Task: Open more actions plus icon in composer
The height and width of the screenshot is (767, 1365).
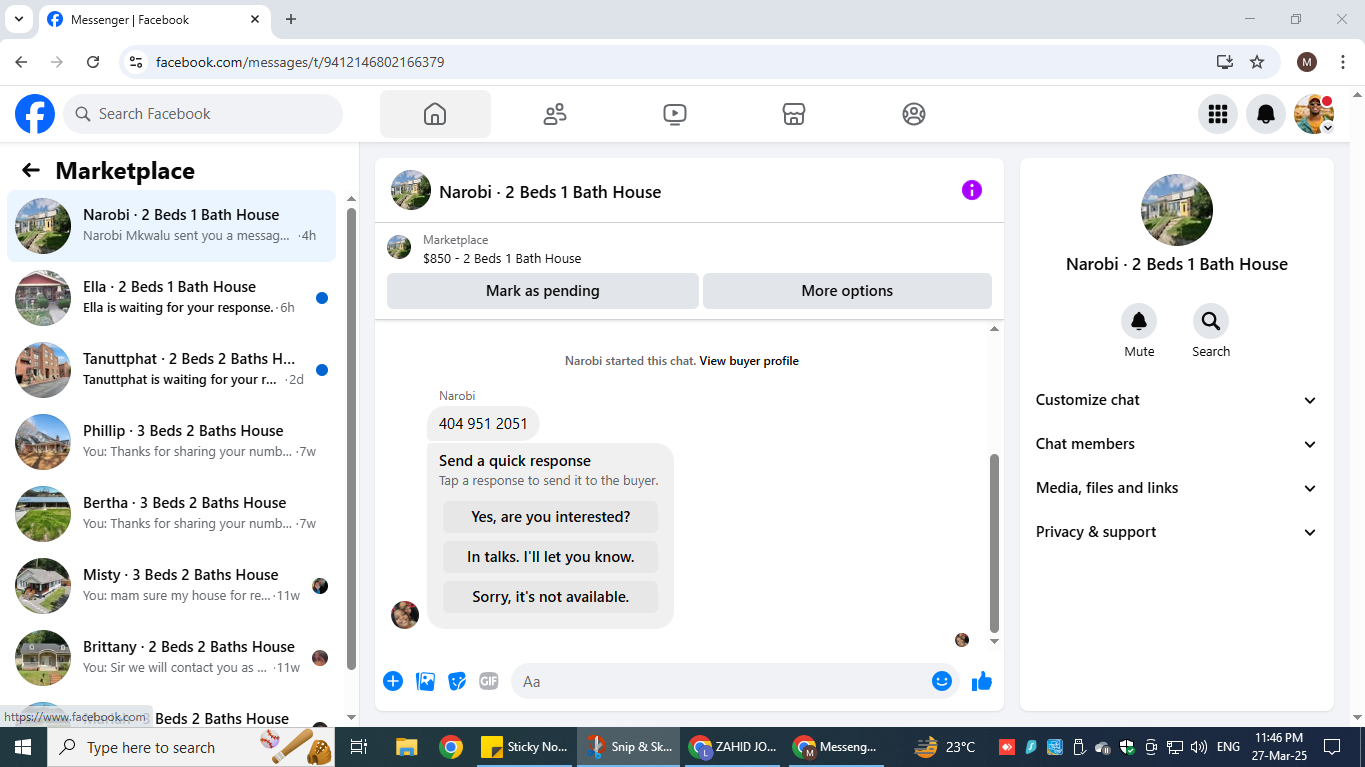Action: pyautogui.click(x=393, y=681)
